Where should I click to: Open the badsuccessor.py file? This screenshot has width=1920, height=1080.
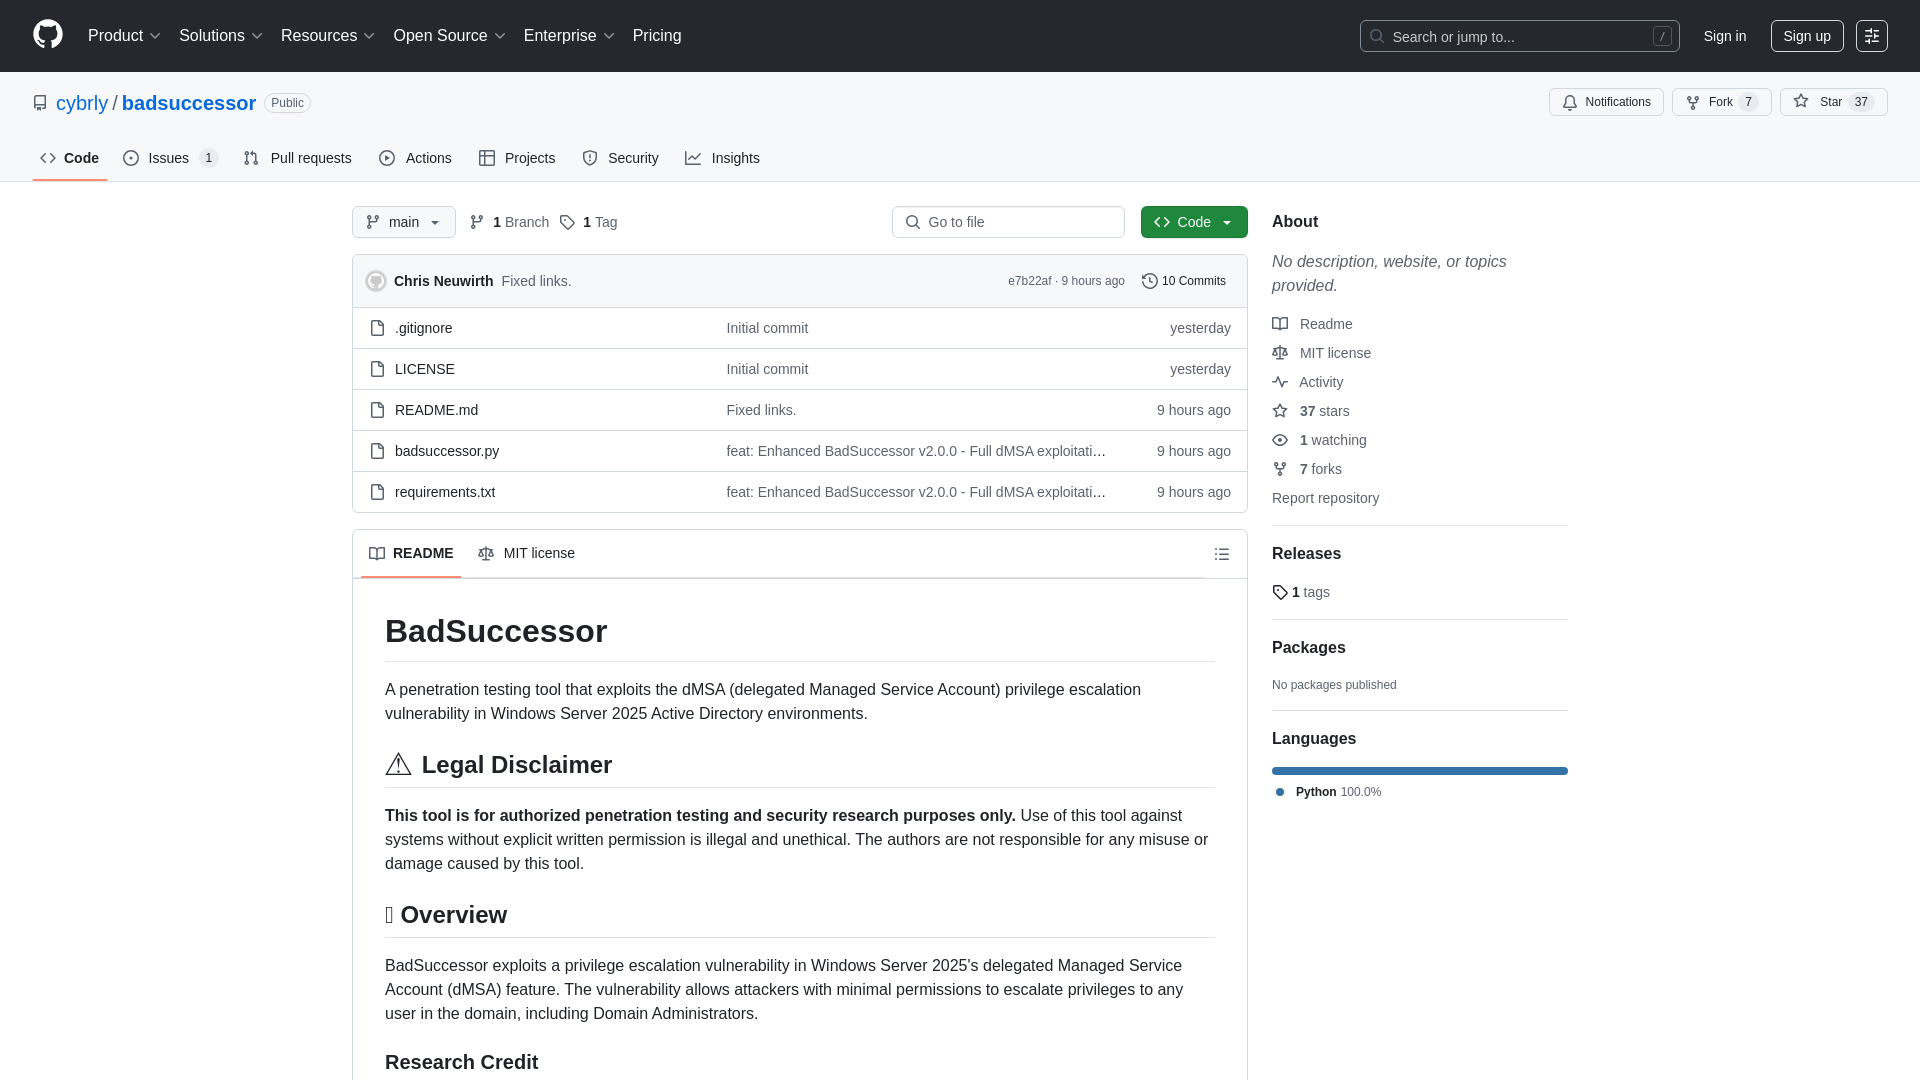tap(447, 451)
